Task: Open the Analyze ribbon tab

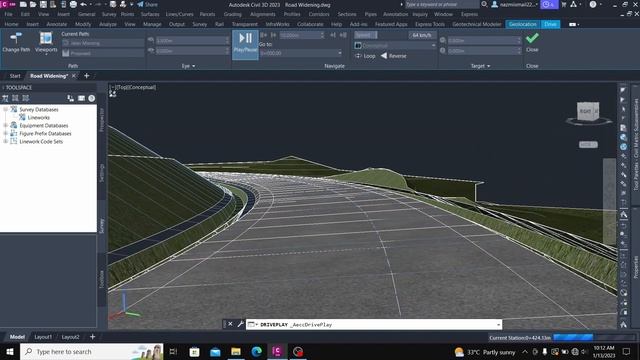Action: tap(108, 24)
